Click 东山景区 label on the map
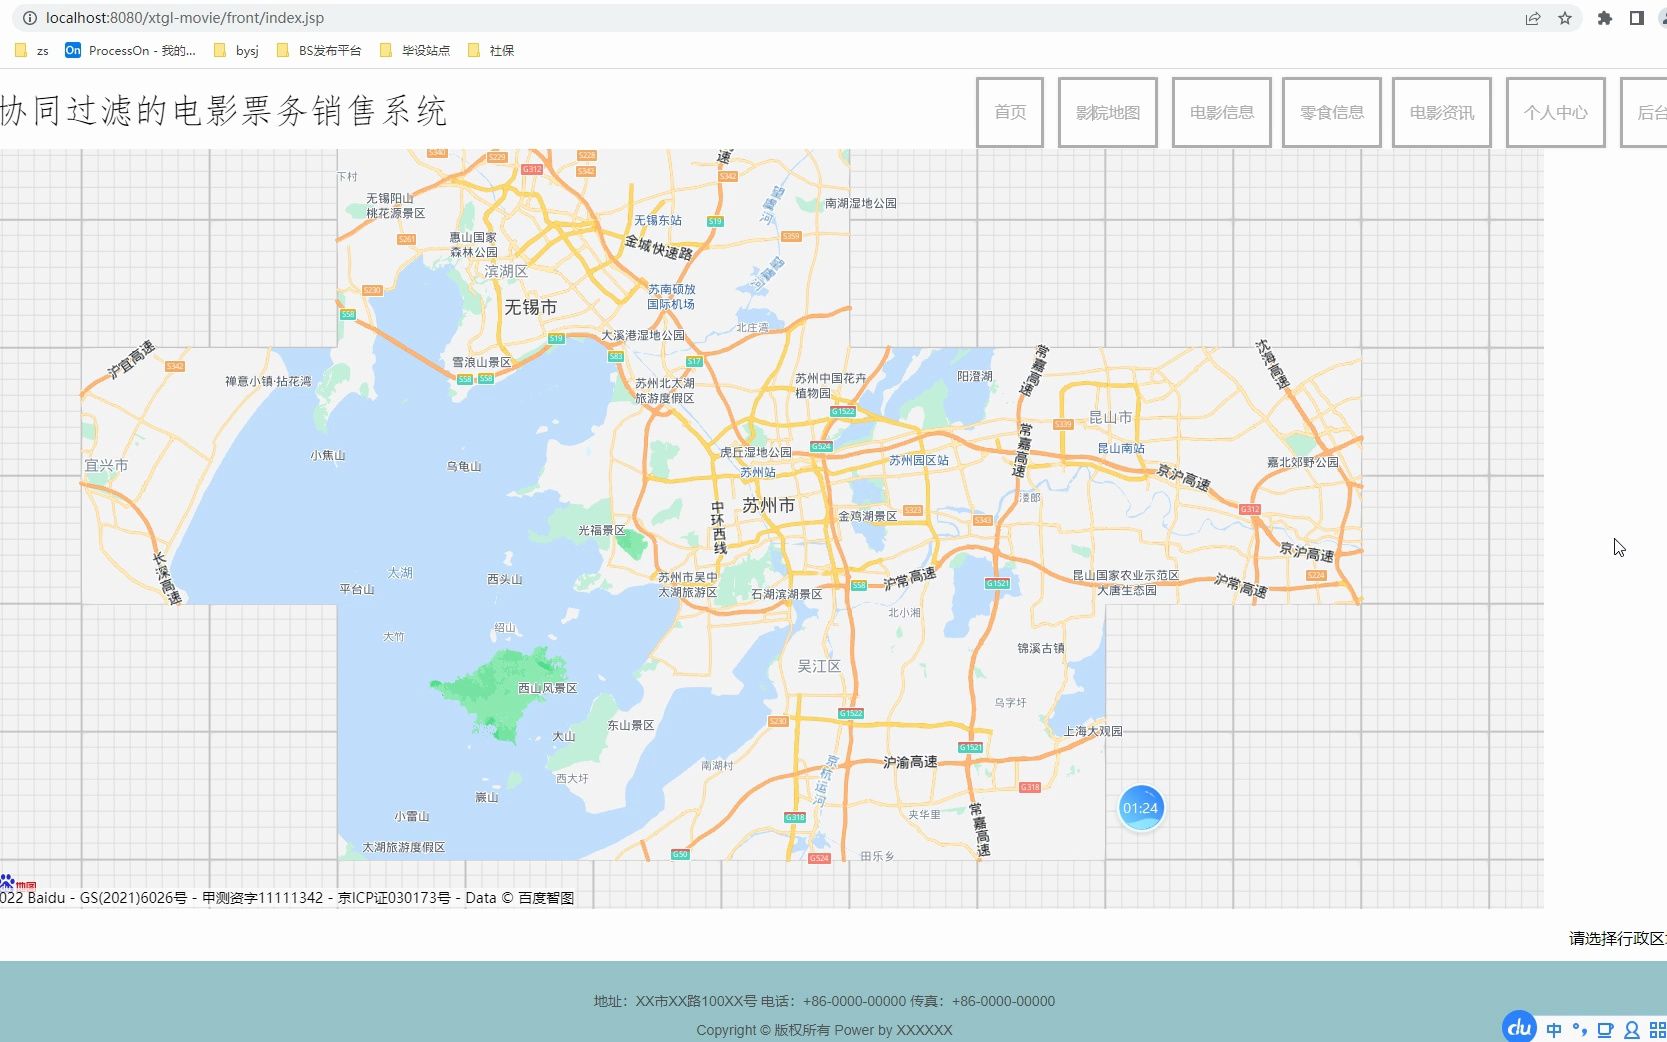Image resolution: width=1667 pixels, height=1042 pixels. pos(630,725)
